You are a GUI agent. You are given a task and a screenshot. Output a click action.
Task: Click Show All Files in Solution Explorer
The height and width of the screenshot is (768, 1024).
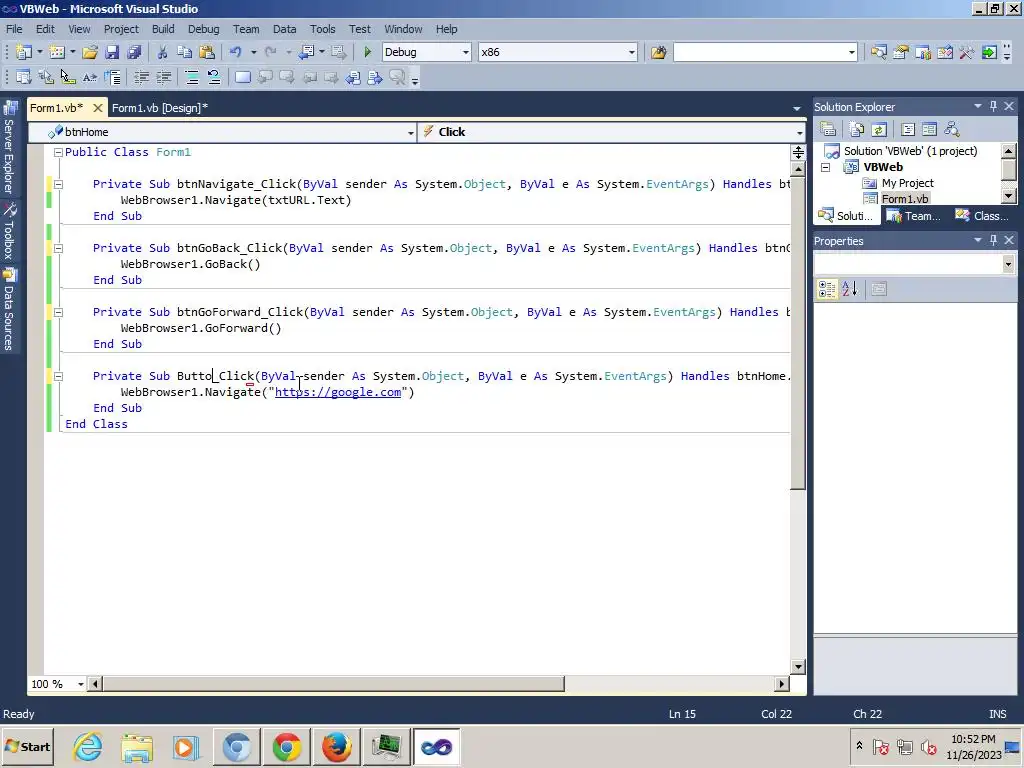(857, 129)
